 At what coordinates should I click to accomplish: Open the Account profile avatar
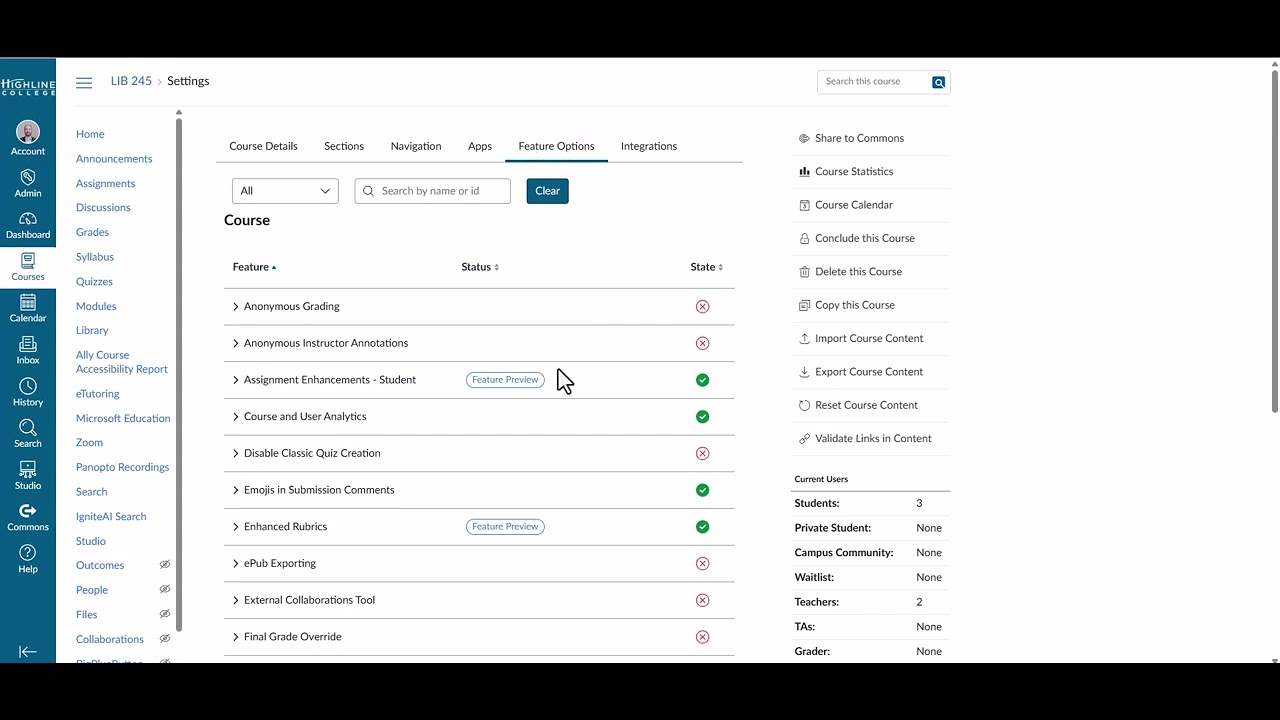pyautogui.click(x=28, y=132)
